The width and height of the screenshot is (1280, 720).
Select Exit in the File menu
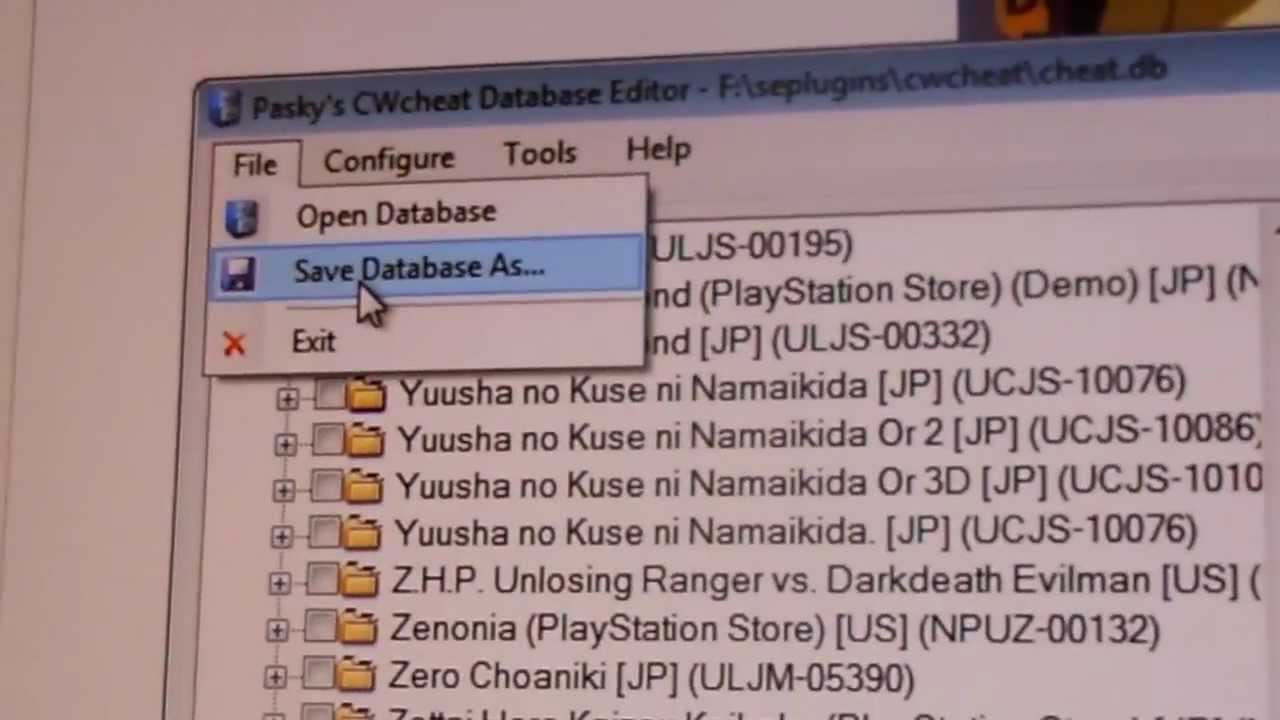click(x=314, y=342)
